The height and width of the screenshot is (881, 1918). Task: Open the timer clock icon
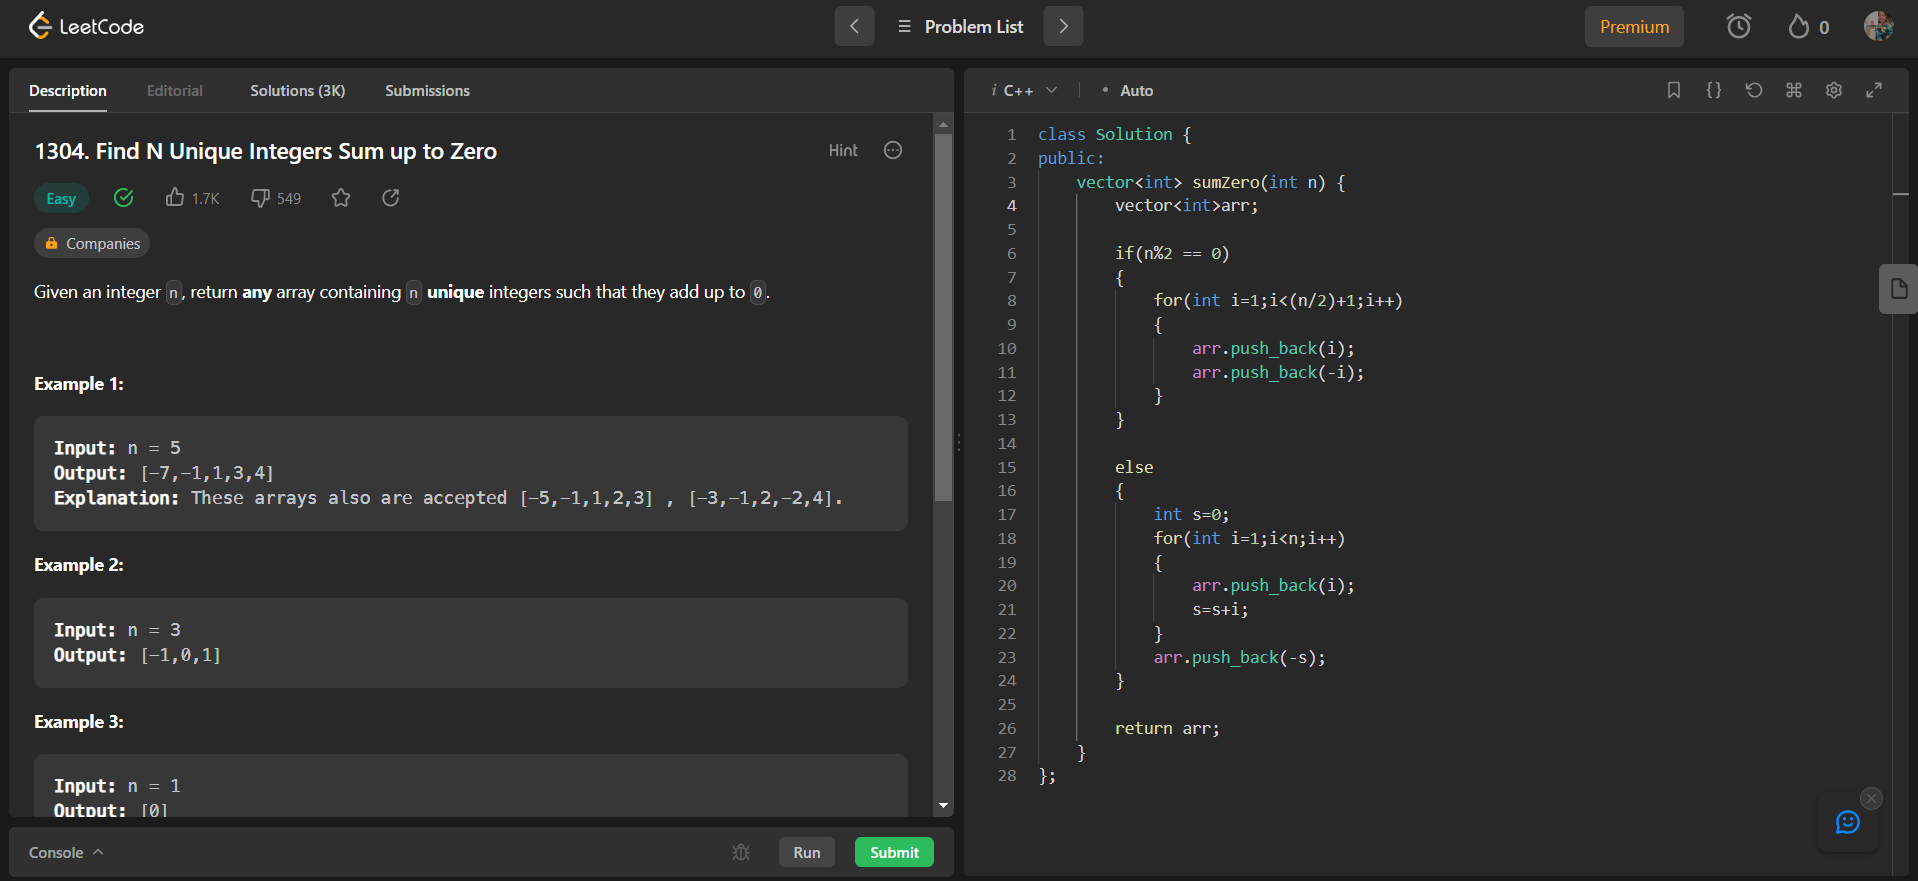(1739, 26)
